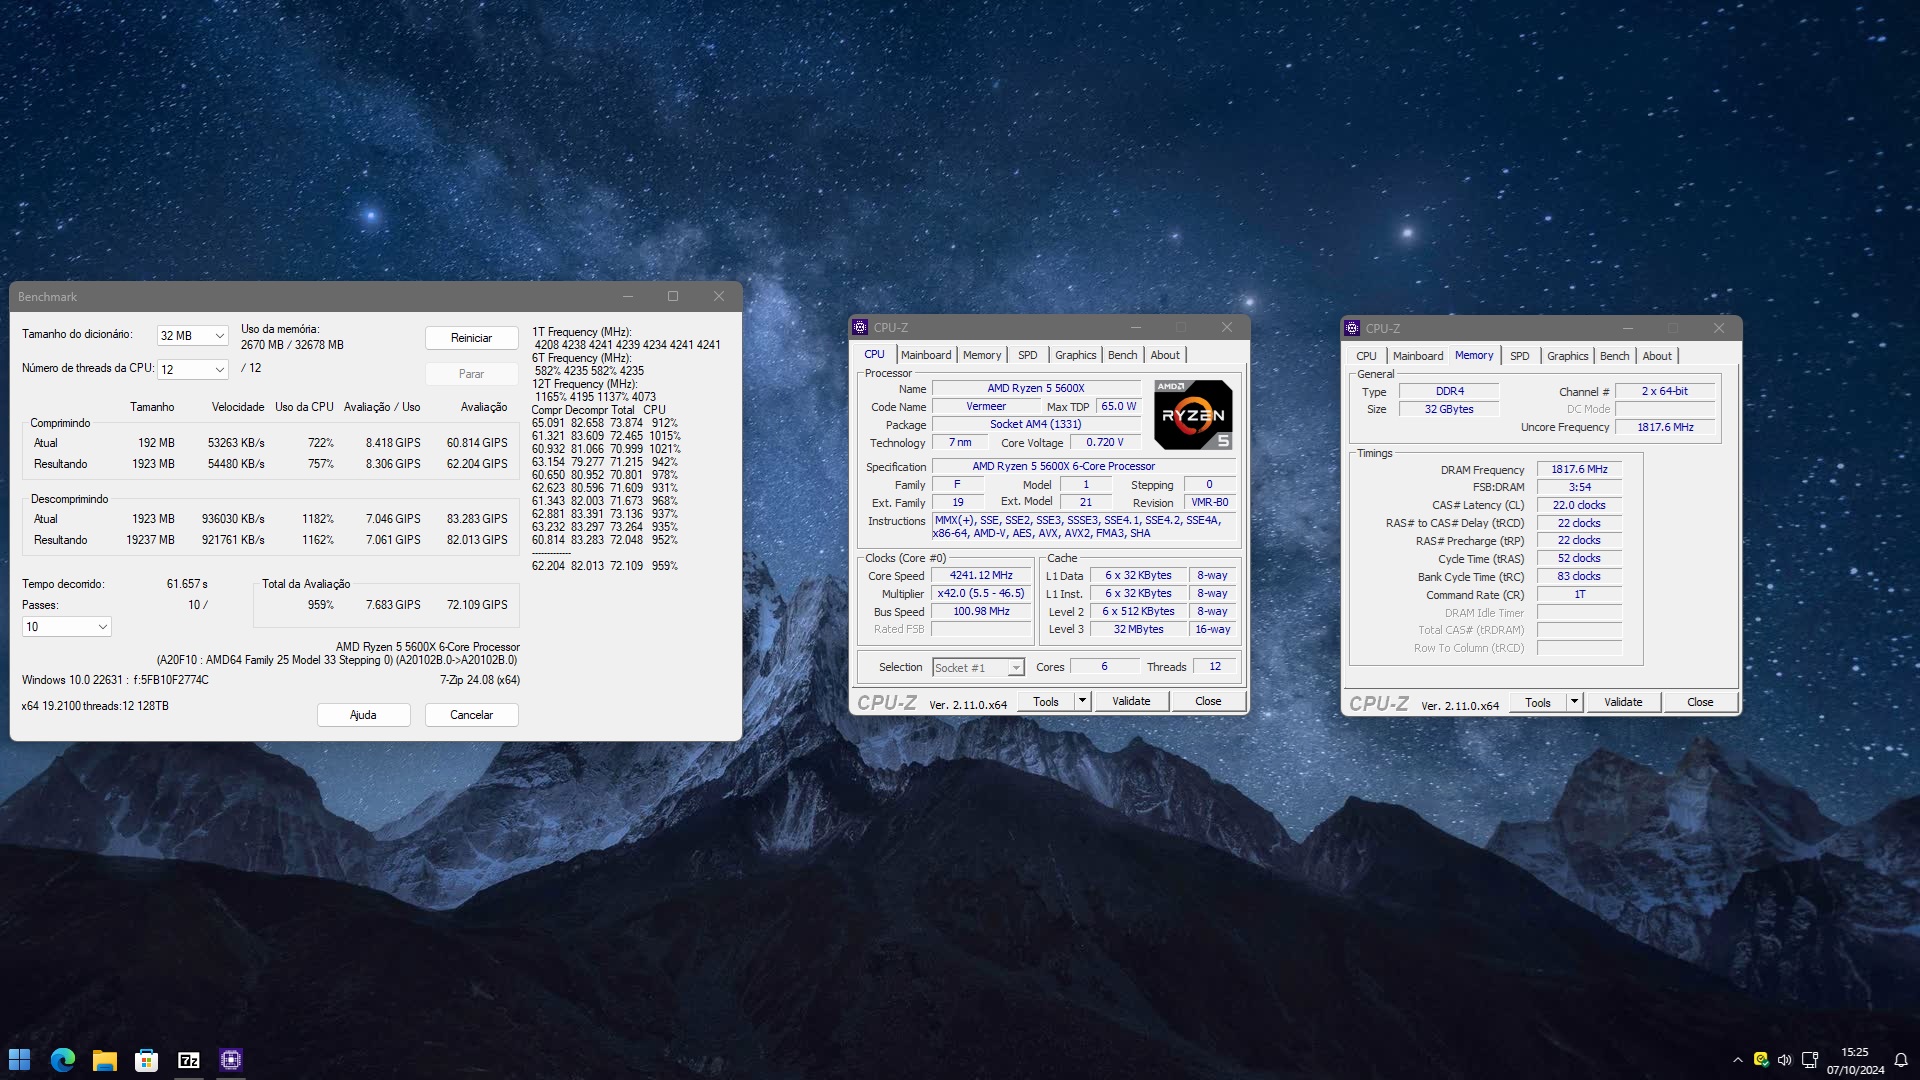
Task: Open the volume control tray icon
Action: click(1784, 1060)
